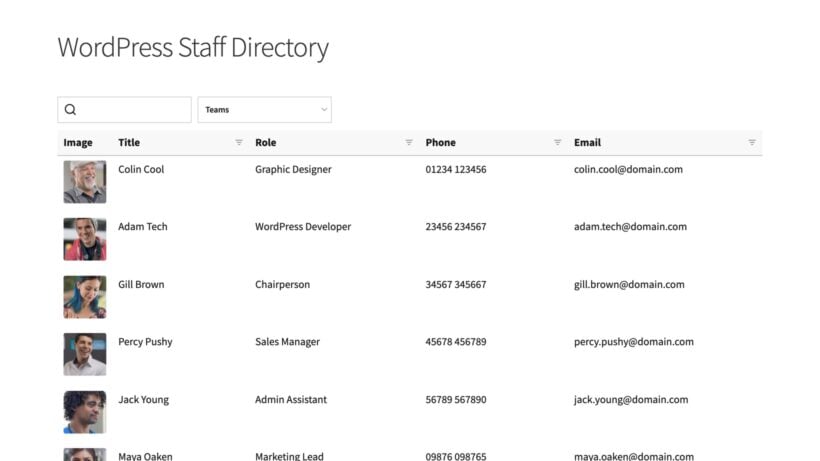This screenshot has height=461, width=820.
Task: Select the name Colin Cool
Action: tap(141, 169)
